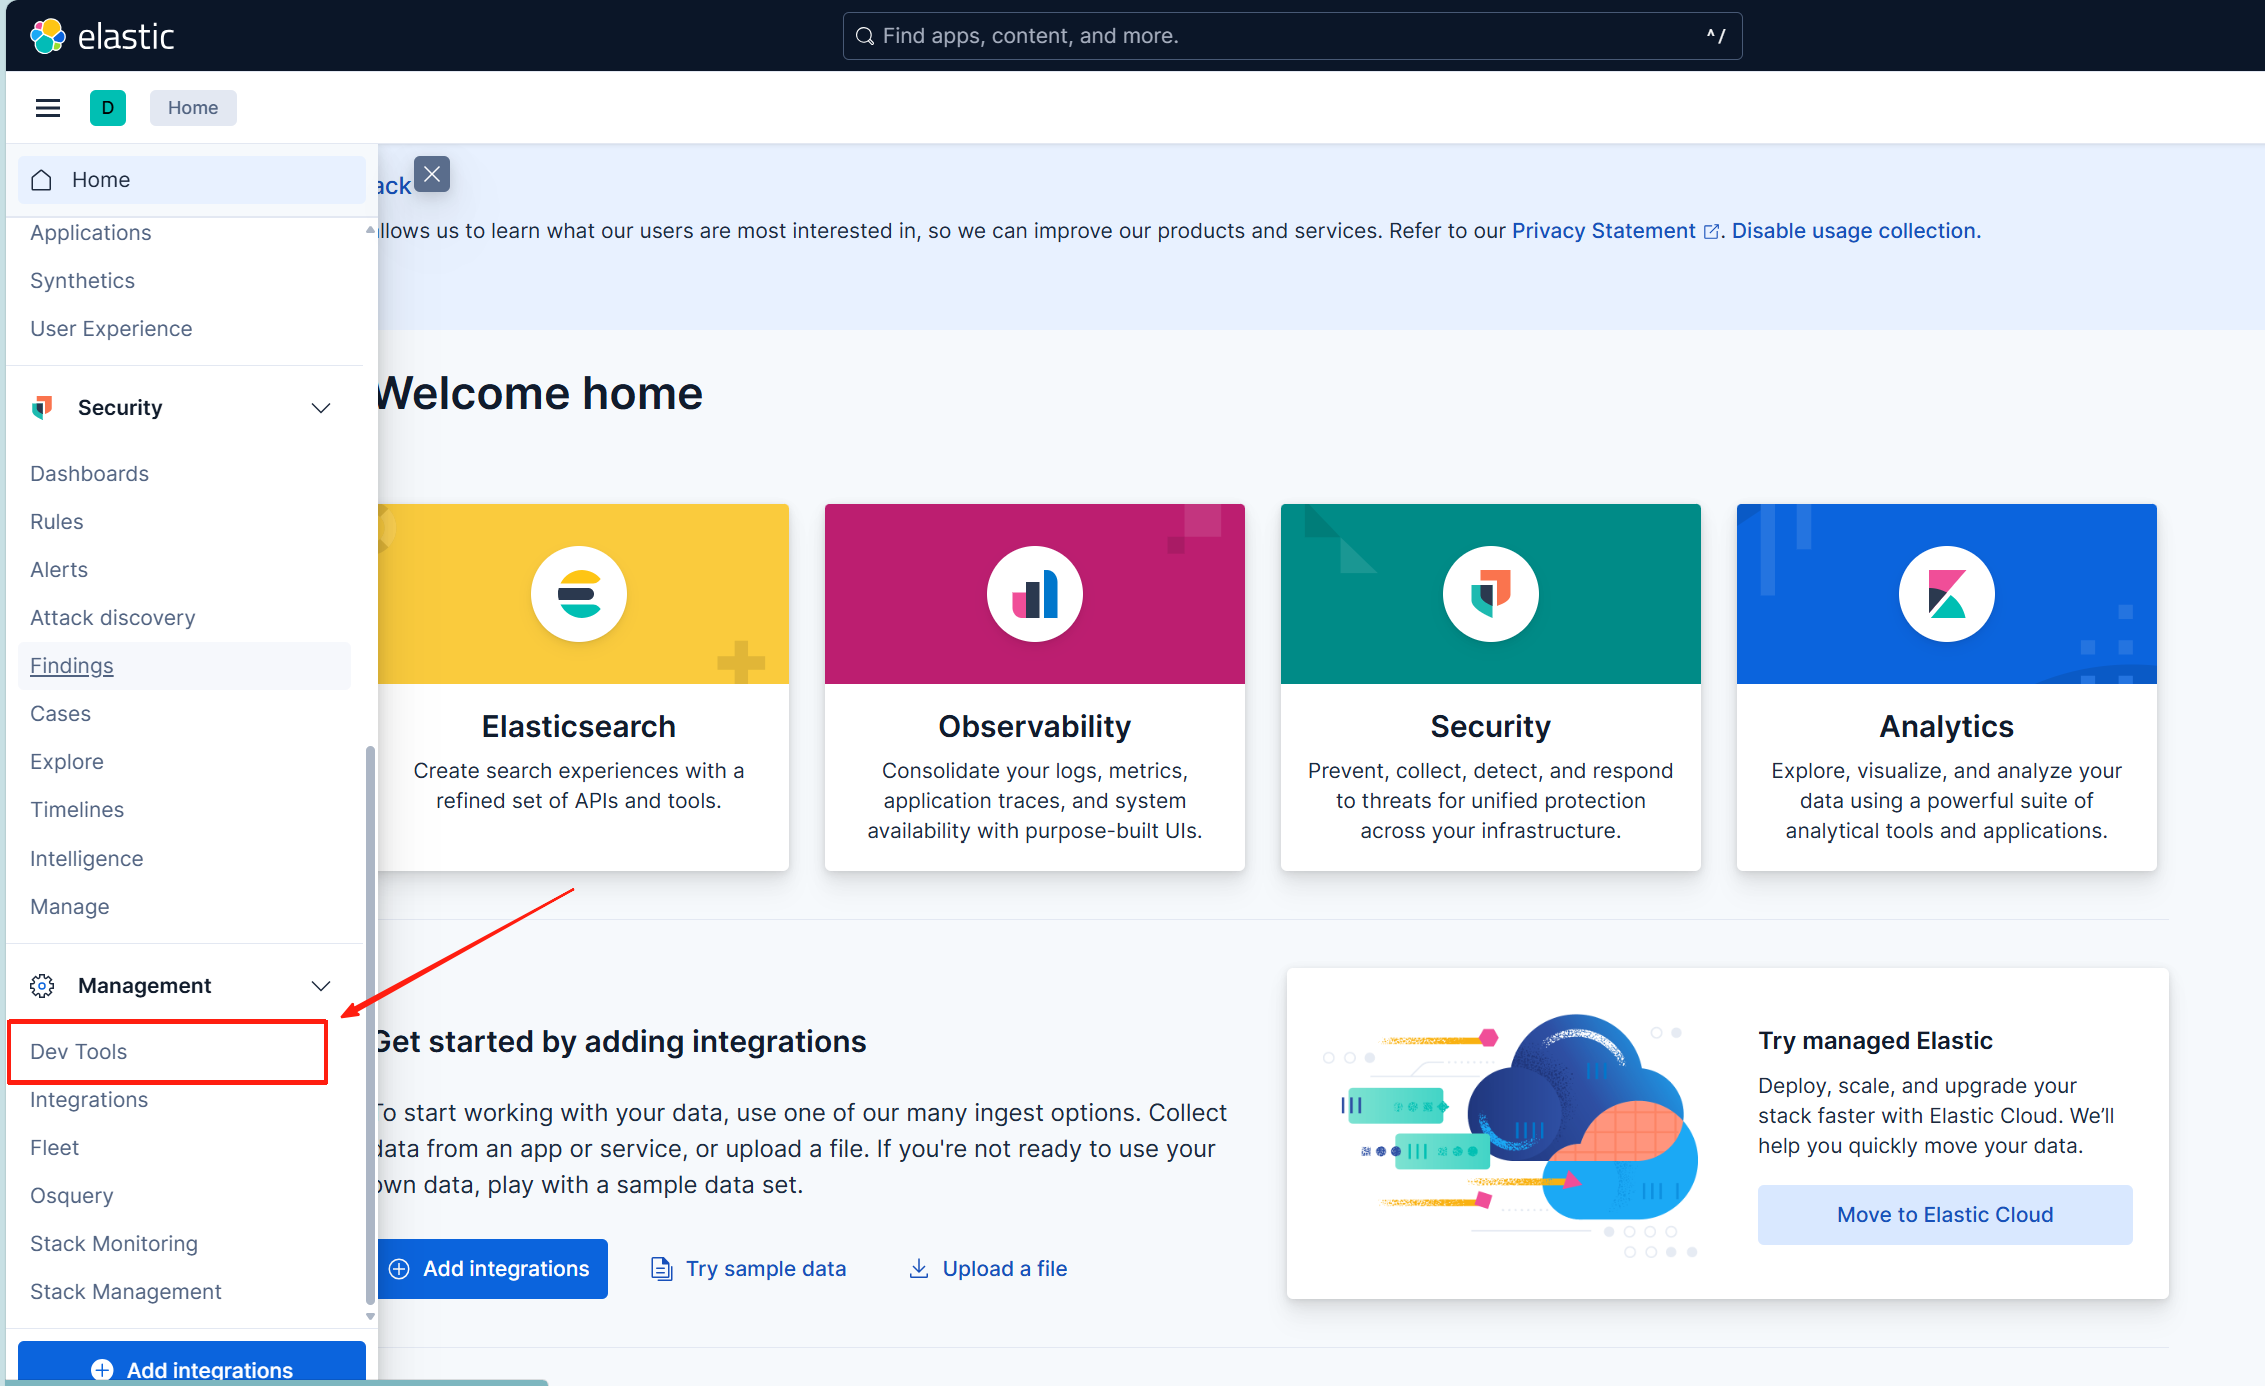The height and width of the screenshot is (1386, 2265).
Task: Open Dev Tools from the sidebar
Action: 79,1051
